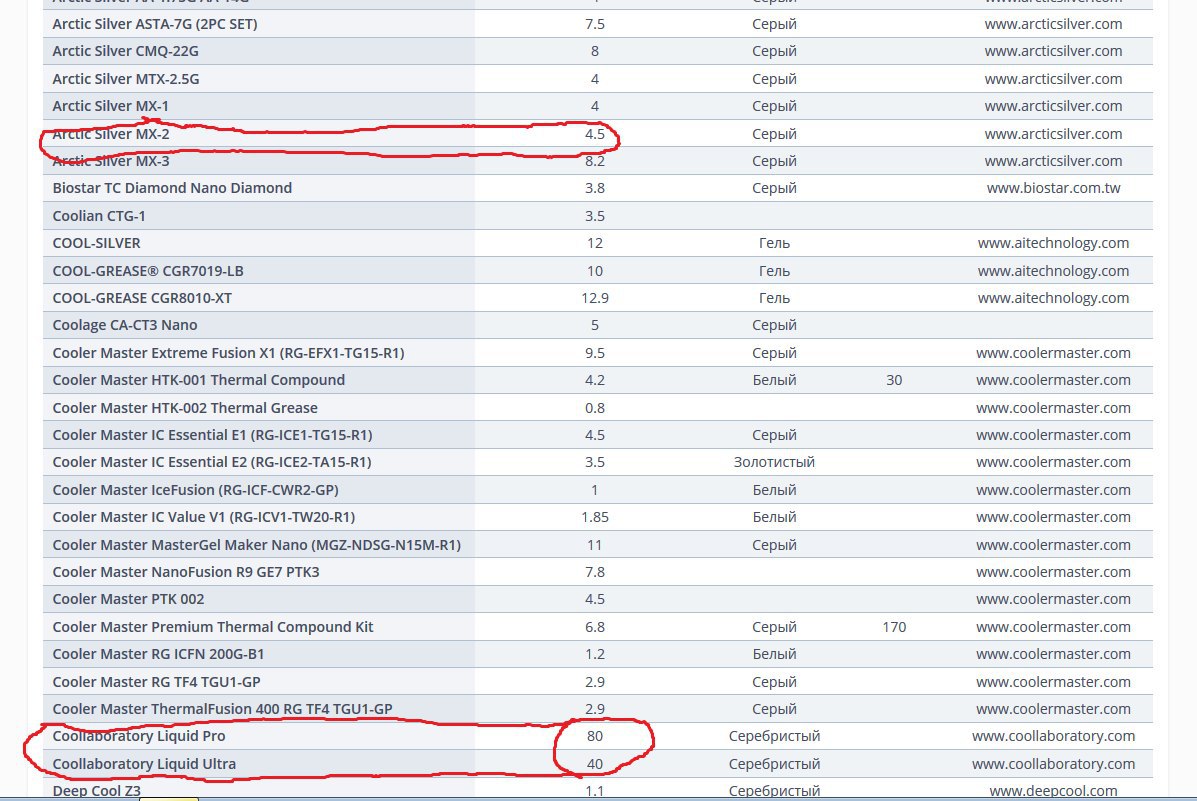Select the Coolage CA-CT3 Nano name
The image size is (1197, 801).
tap(124, 325)
